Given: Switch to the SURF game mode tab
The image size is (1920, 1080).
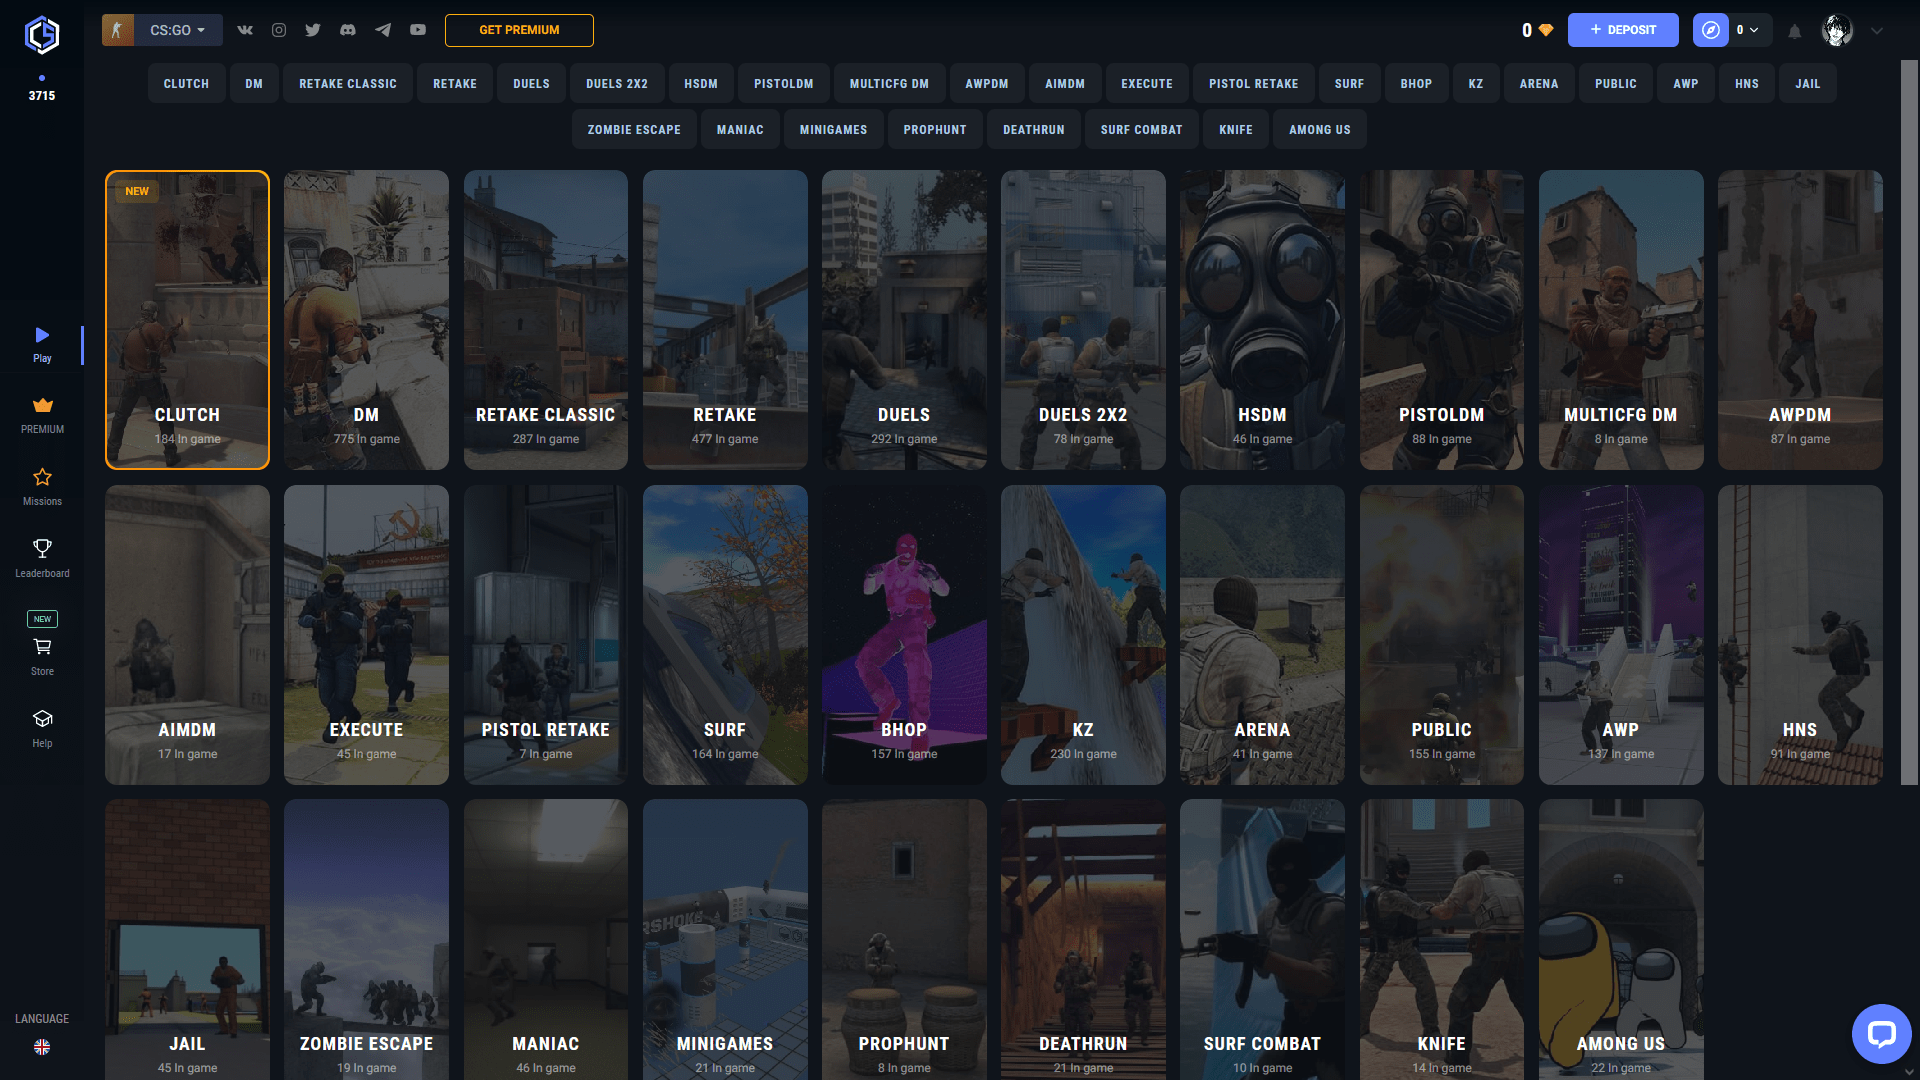Looking at the screenshot, I should tap(1349, 83).
